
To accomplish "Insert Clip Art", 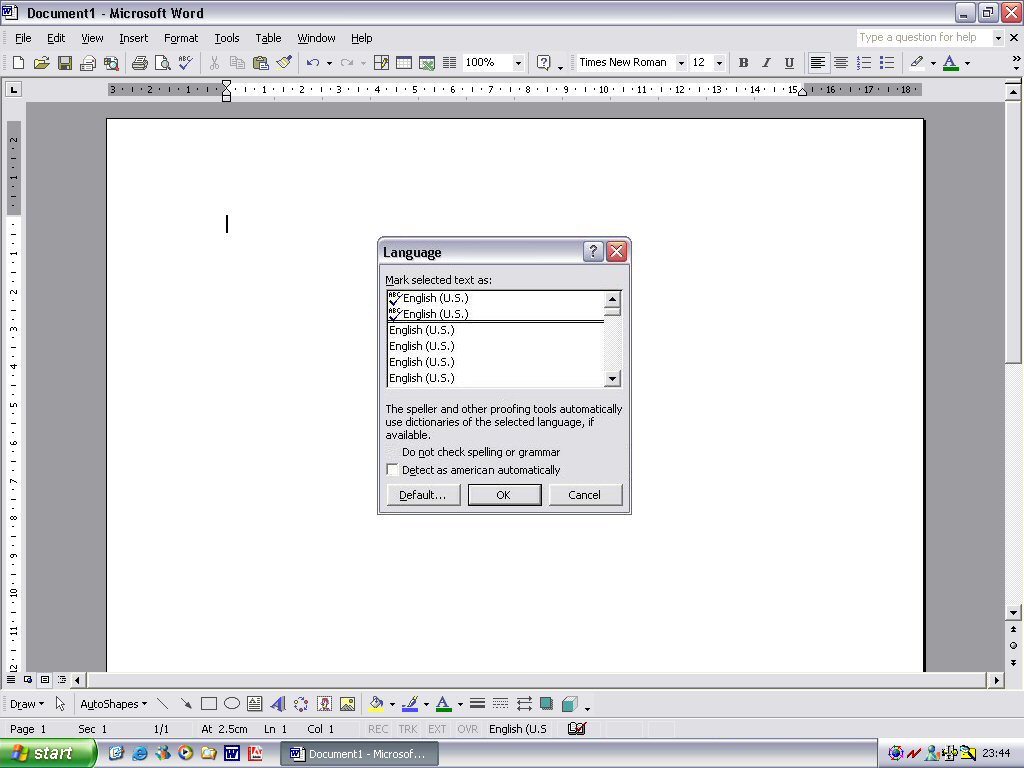I will pos(325,704).
